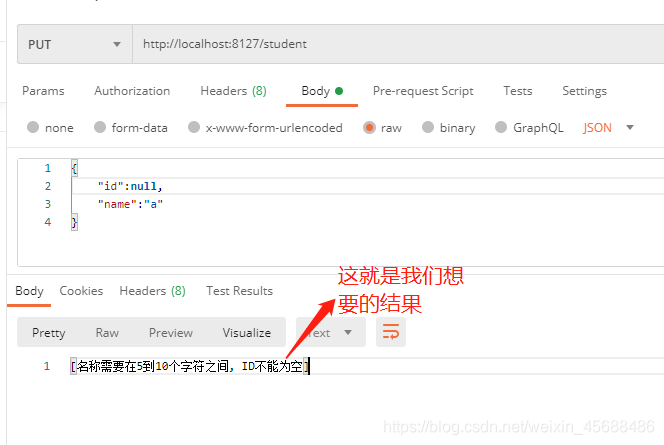This screenshot has width=664, height=445.
Task: Click the response message text line
Action: [x=190, y=366]
